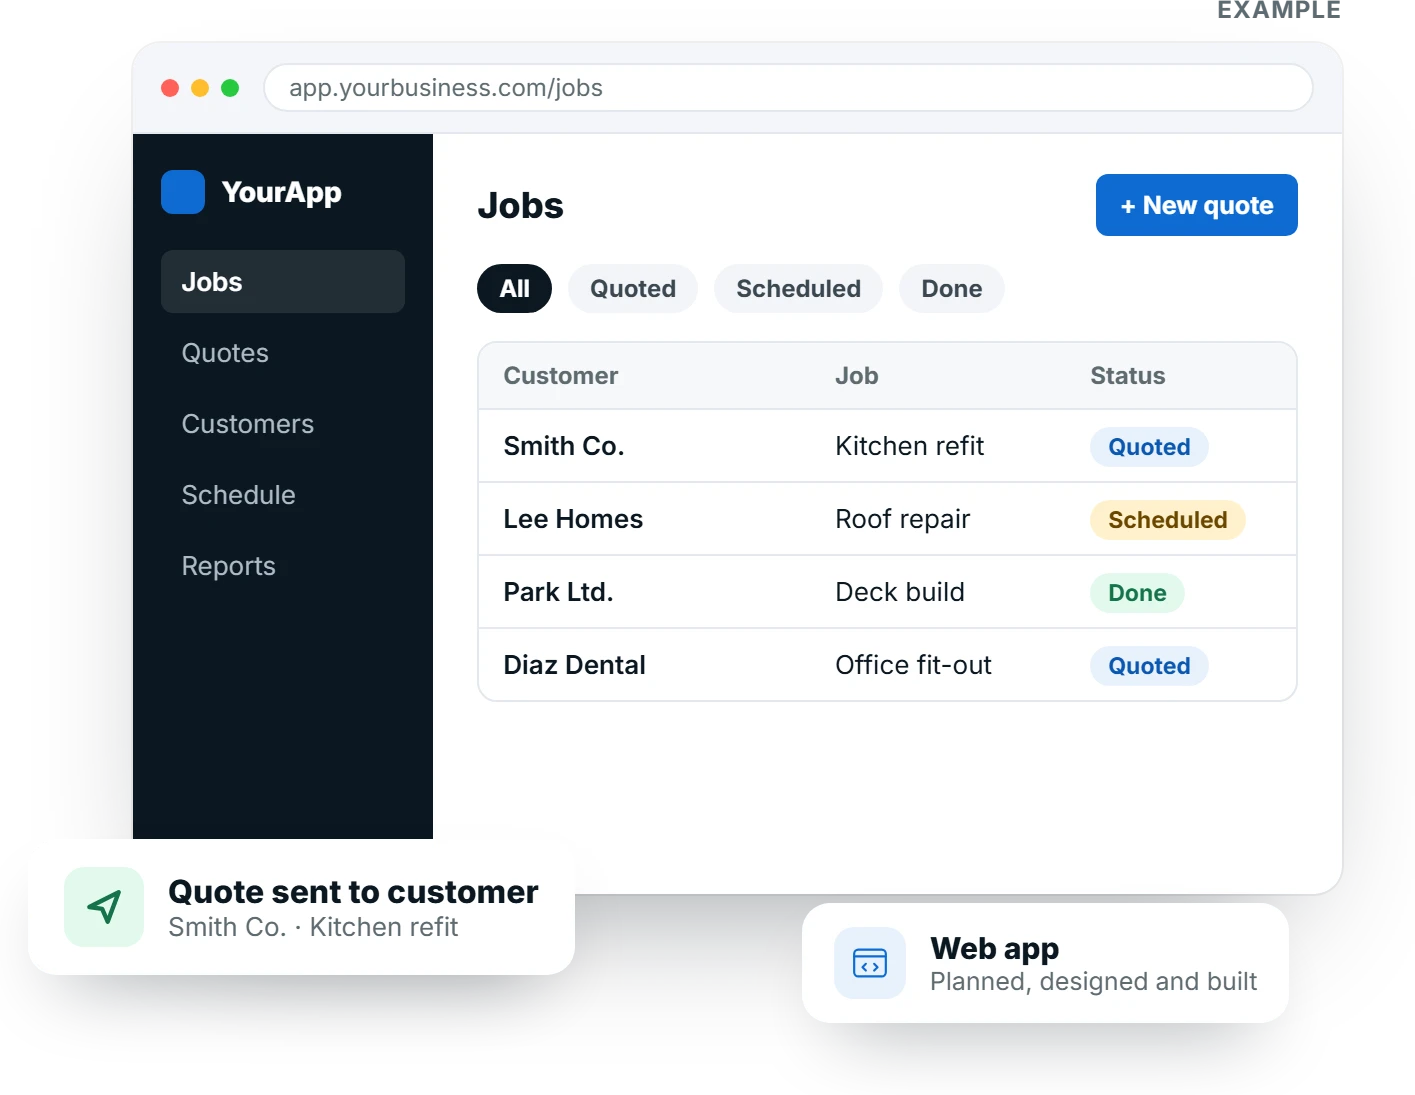This screenshot has height=1095, width=1415.
Task: Filter jobs by Done pill
Action: (x=952, y=289)
